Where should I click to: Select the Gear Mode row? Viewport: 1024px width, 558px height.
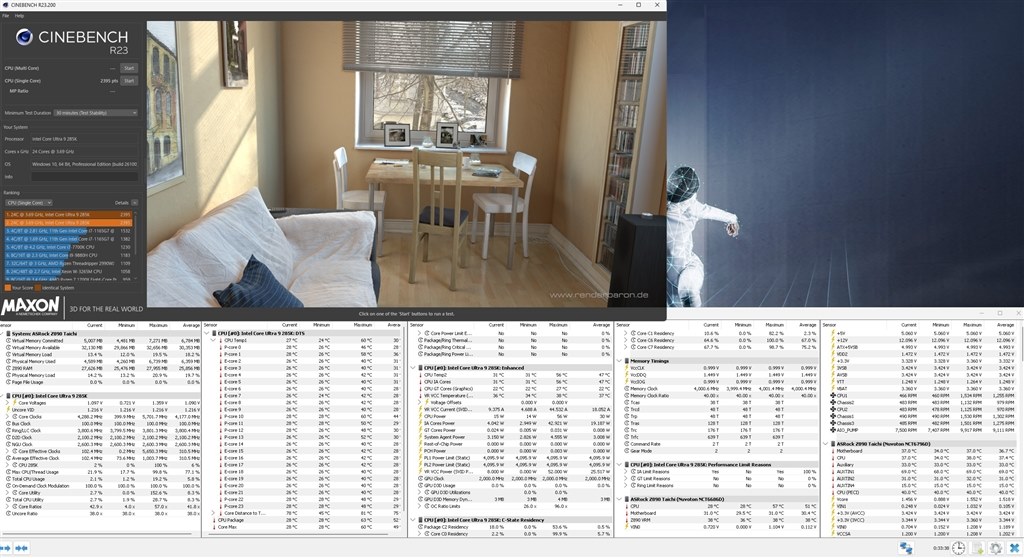pos(720,451)
